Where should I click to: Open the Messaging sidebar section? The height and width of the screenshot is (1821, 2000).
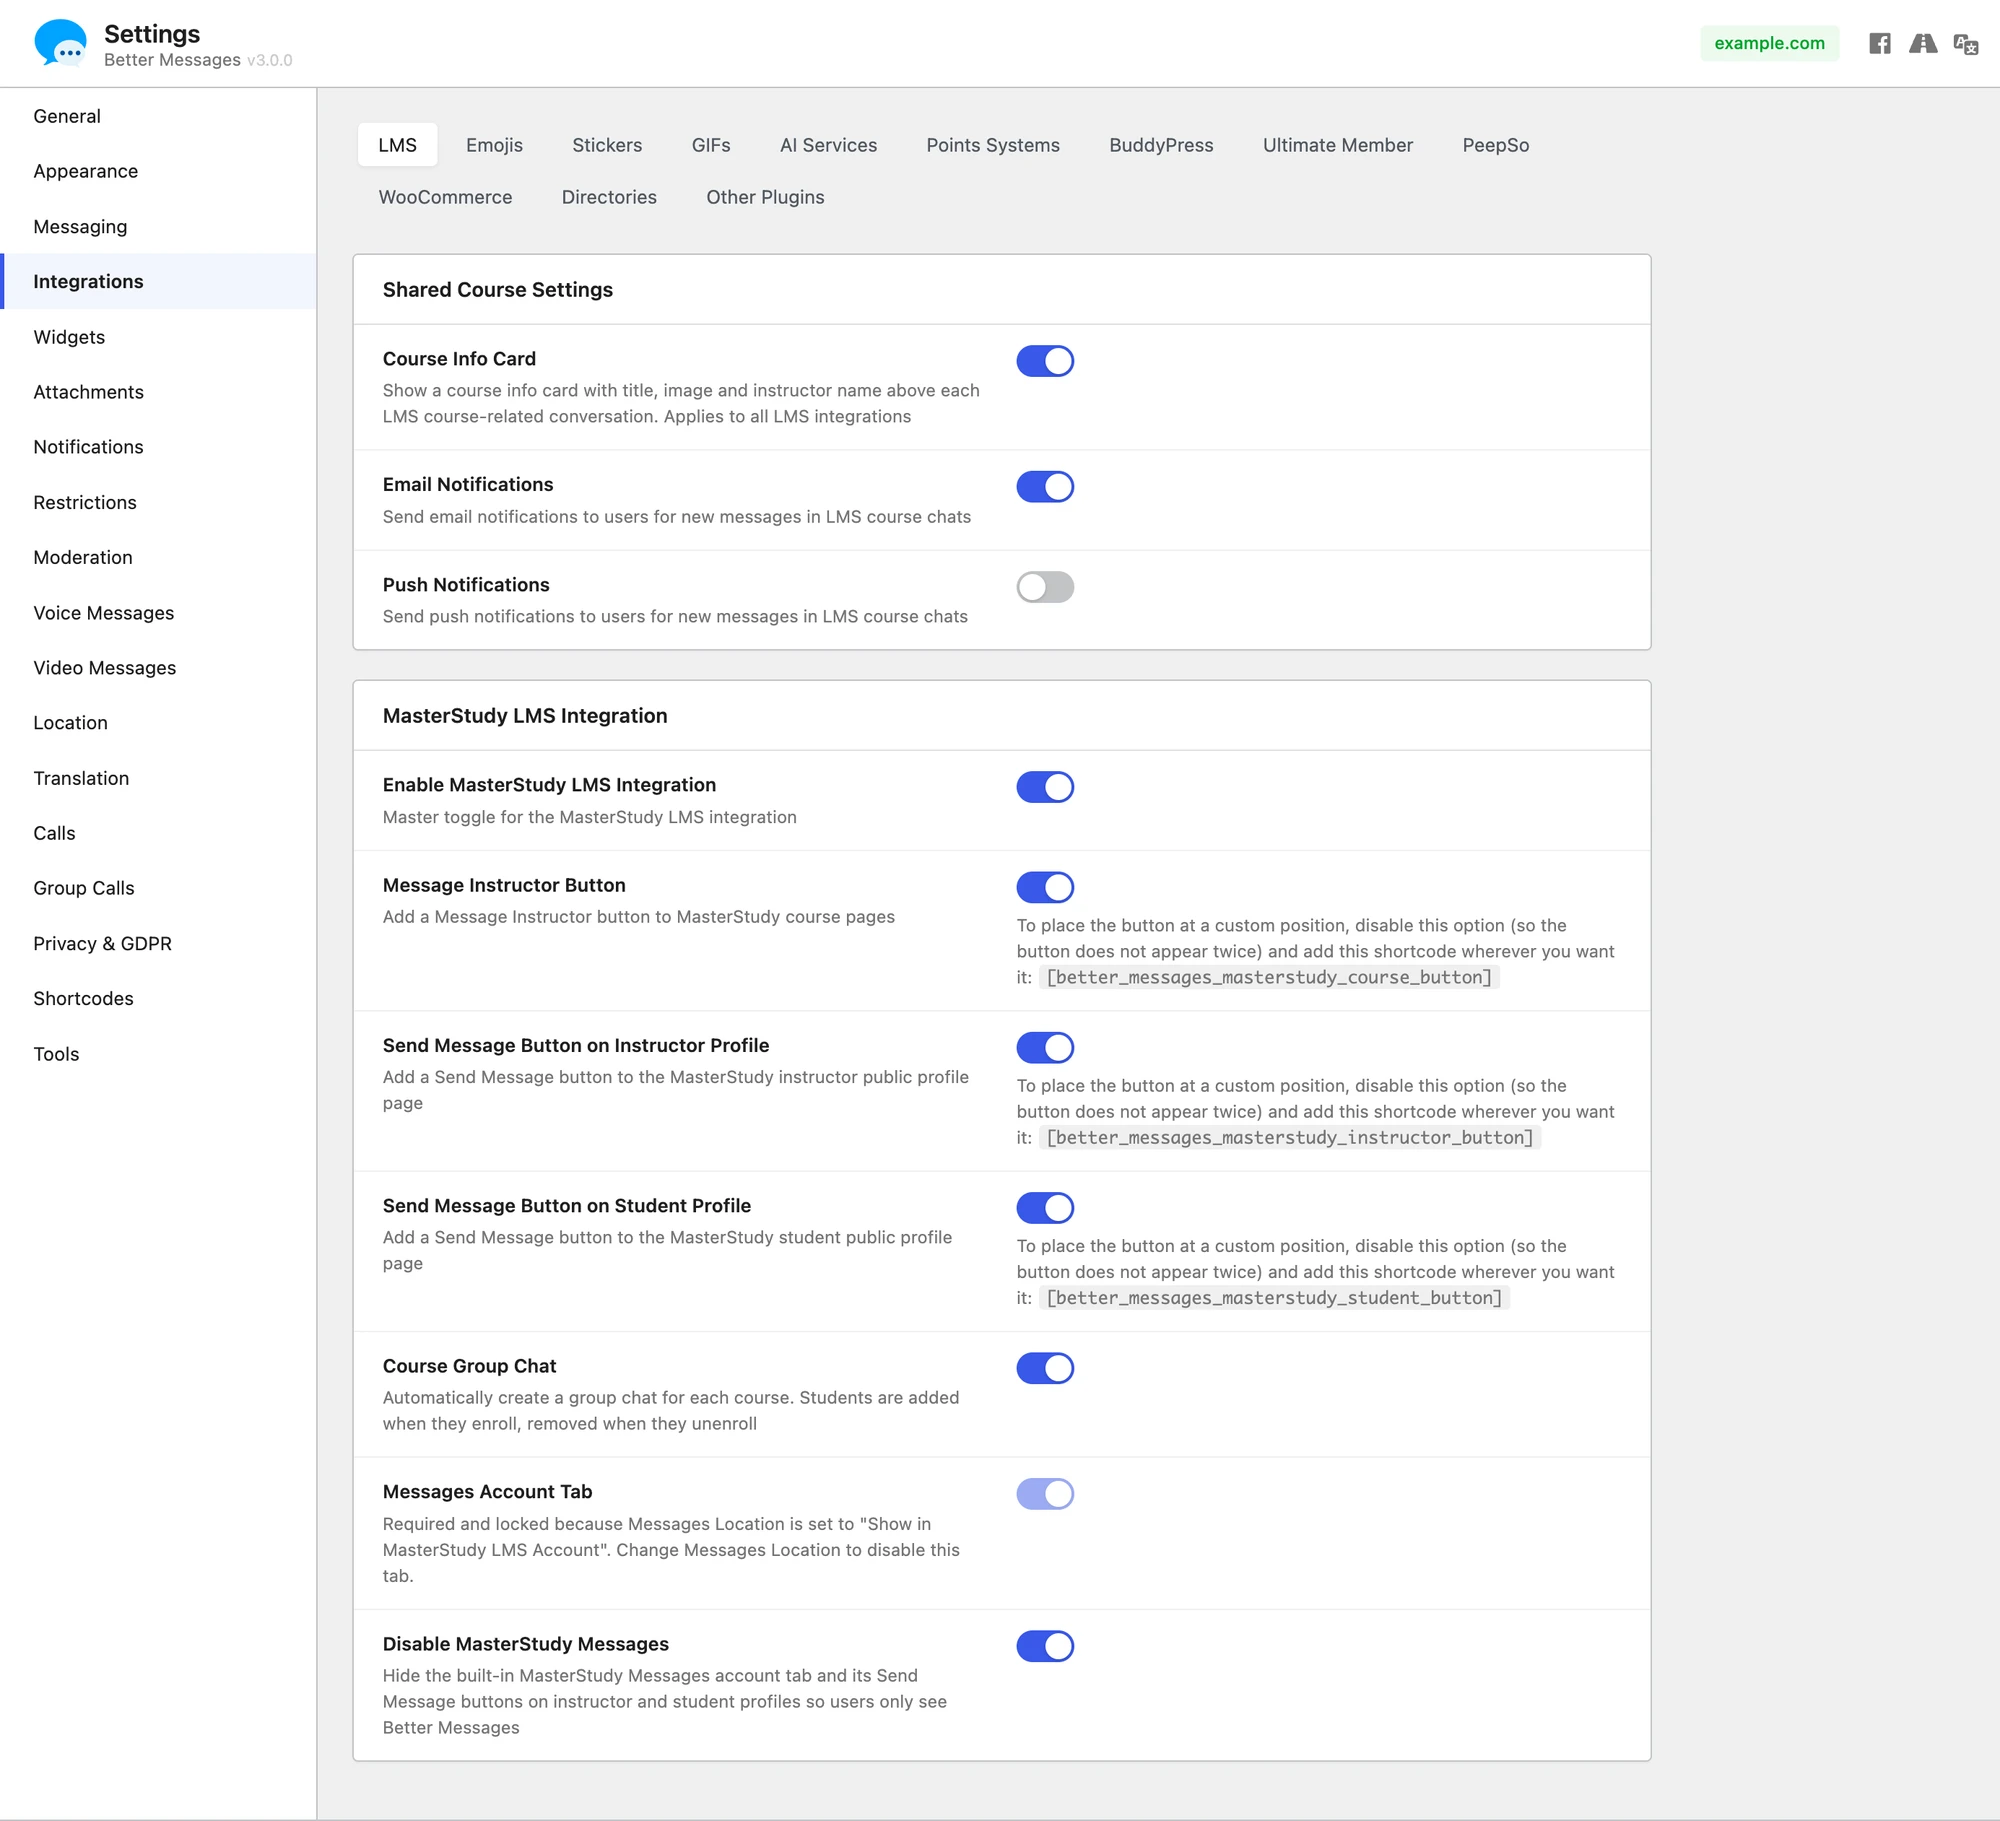[158, 226]
